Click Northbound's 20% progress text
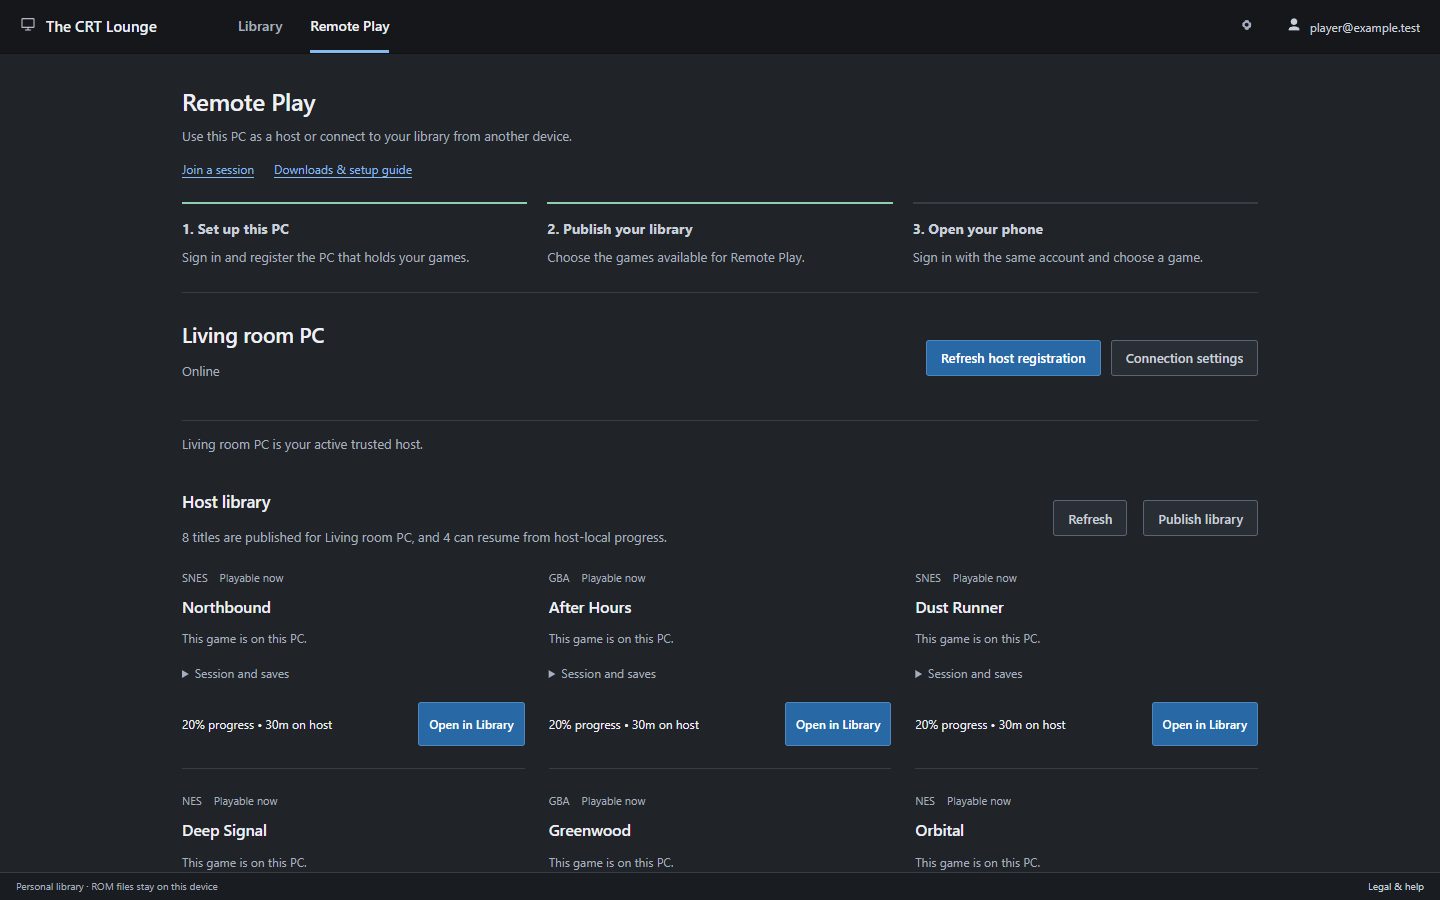This screenshot has width=1440, height=900. pos(257,725)
